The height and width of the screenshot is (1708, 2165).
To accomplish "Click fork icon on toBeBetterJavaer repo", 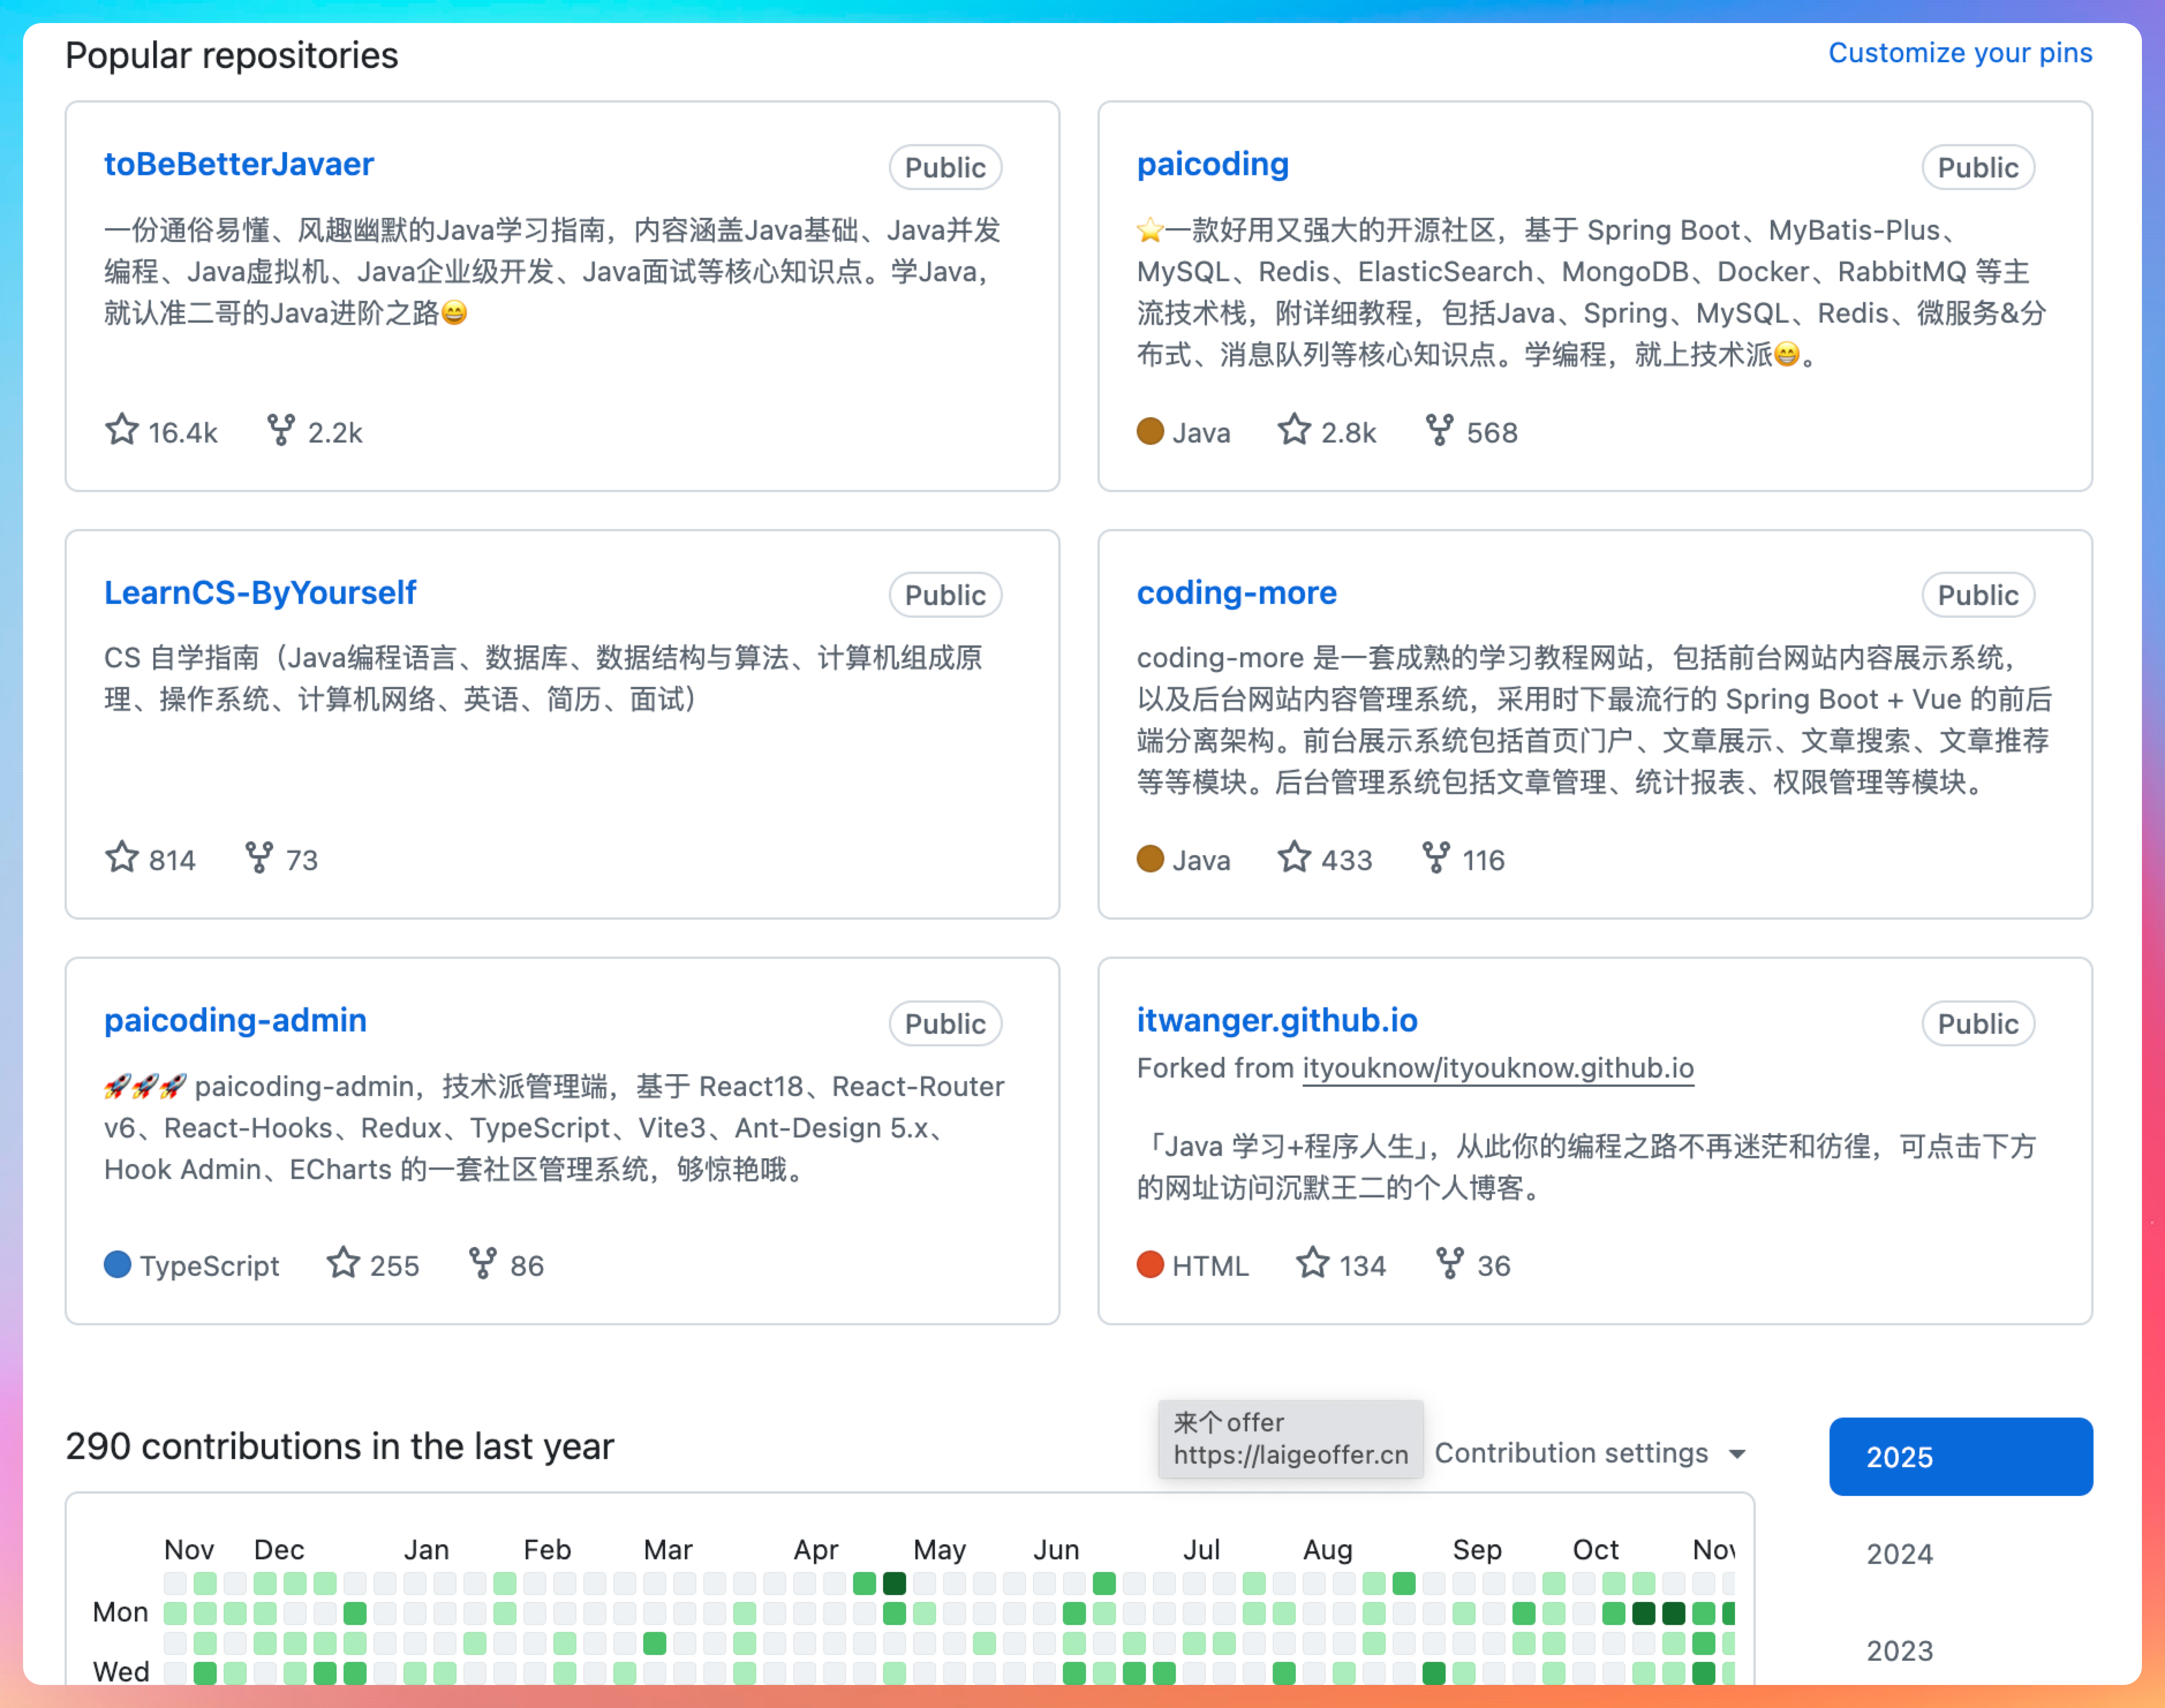I will pos(281,430).
